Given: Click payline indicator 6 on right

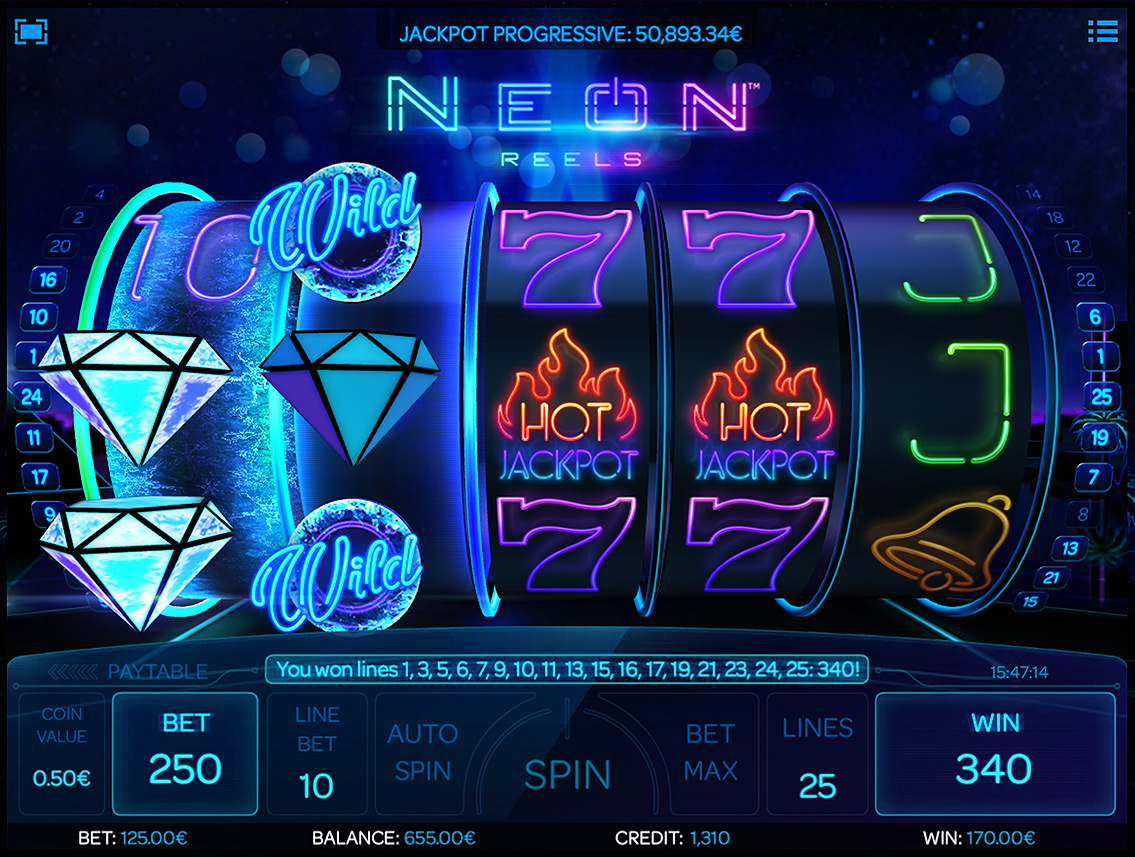Looking at the screenshot, I should click(1094, 316).
